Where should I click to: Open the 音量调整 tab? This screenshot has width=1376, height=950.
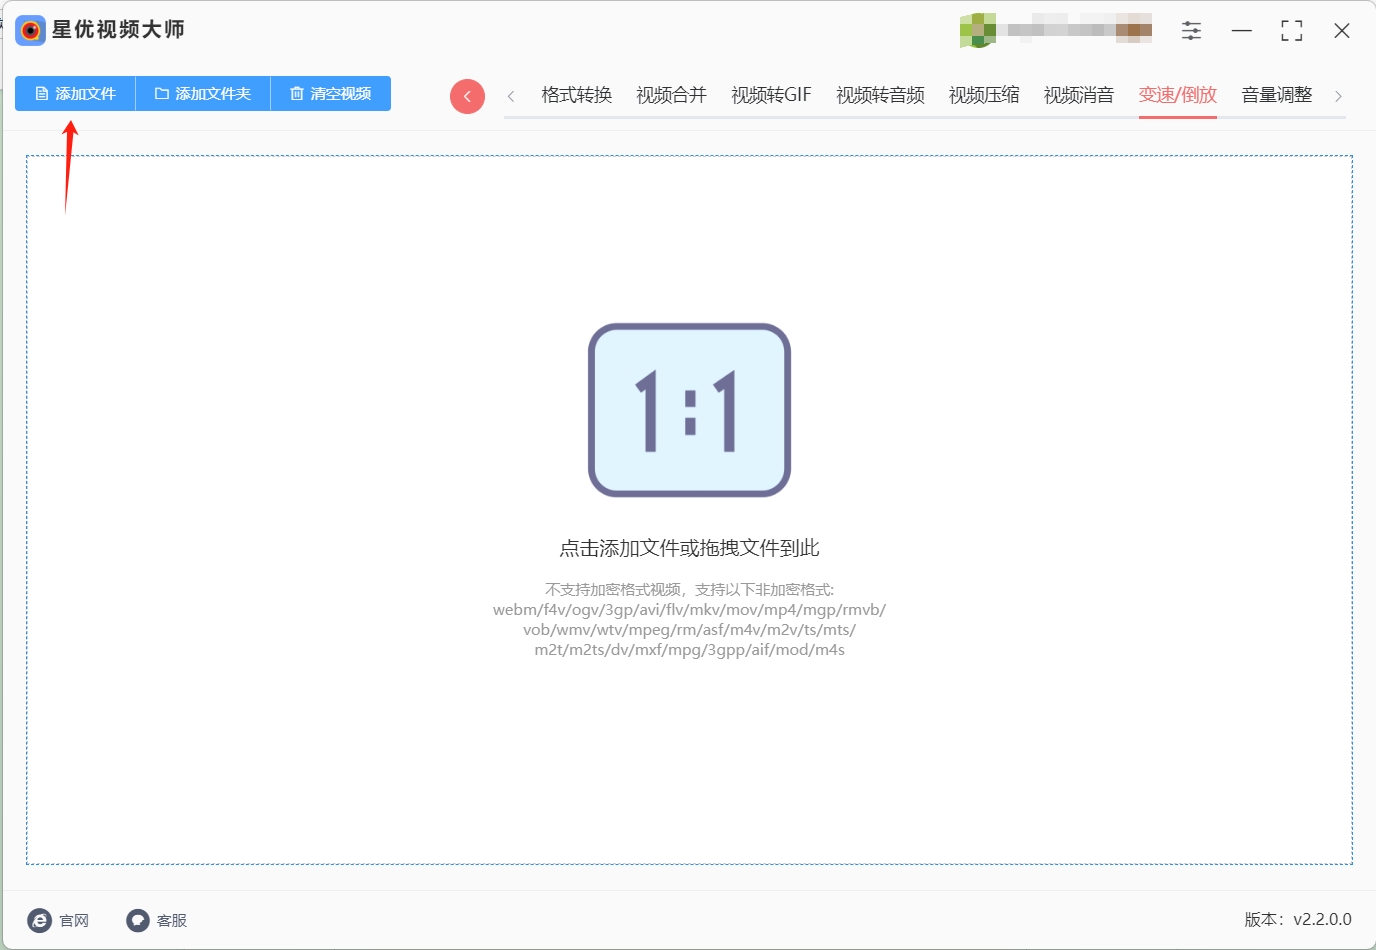[x=1277, y=95]
